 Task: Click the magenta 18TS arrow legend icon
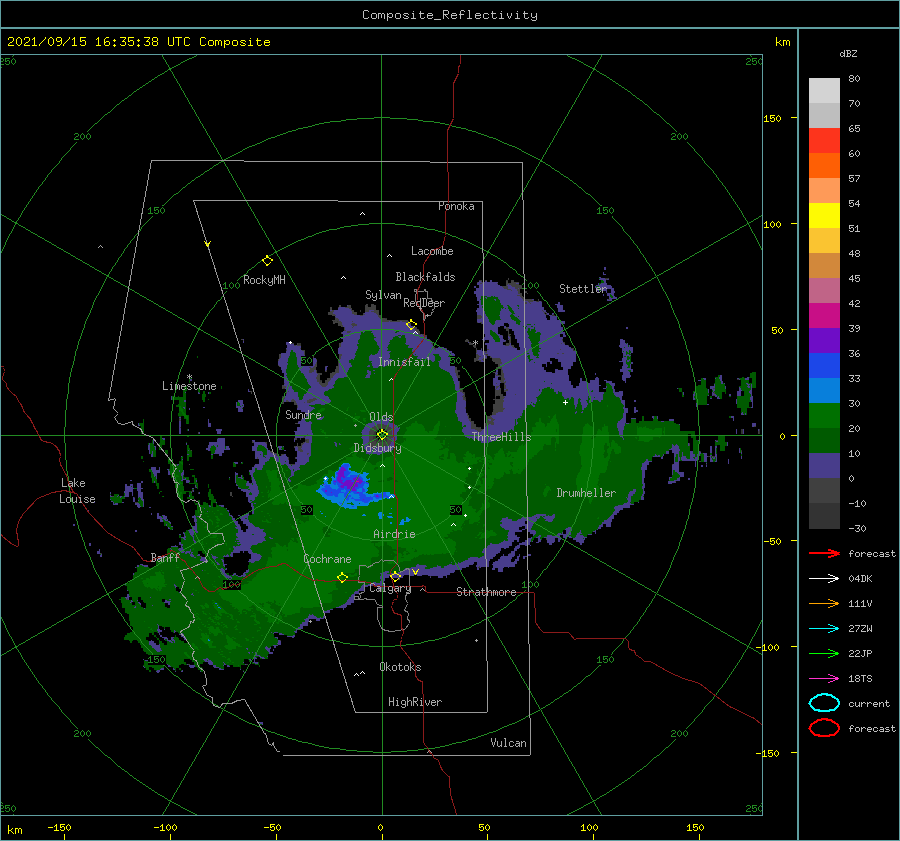[x=824, y=679]
